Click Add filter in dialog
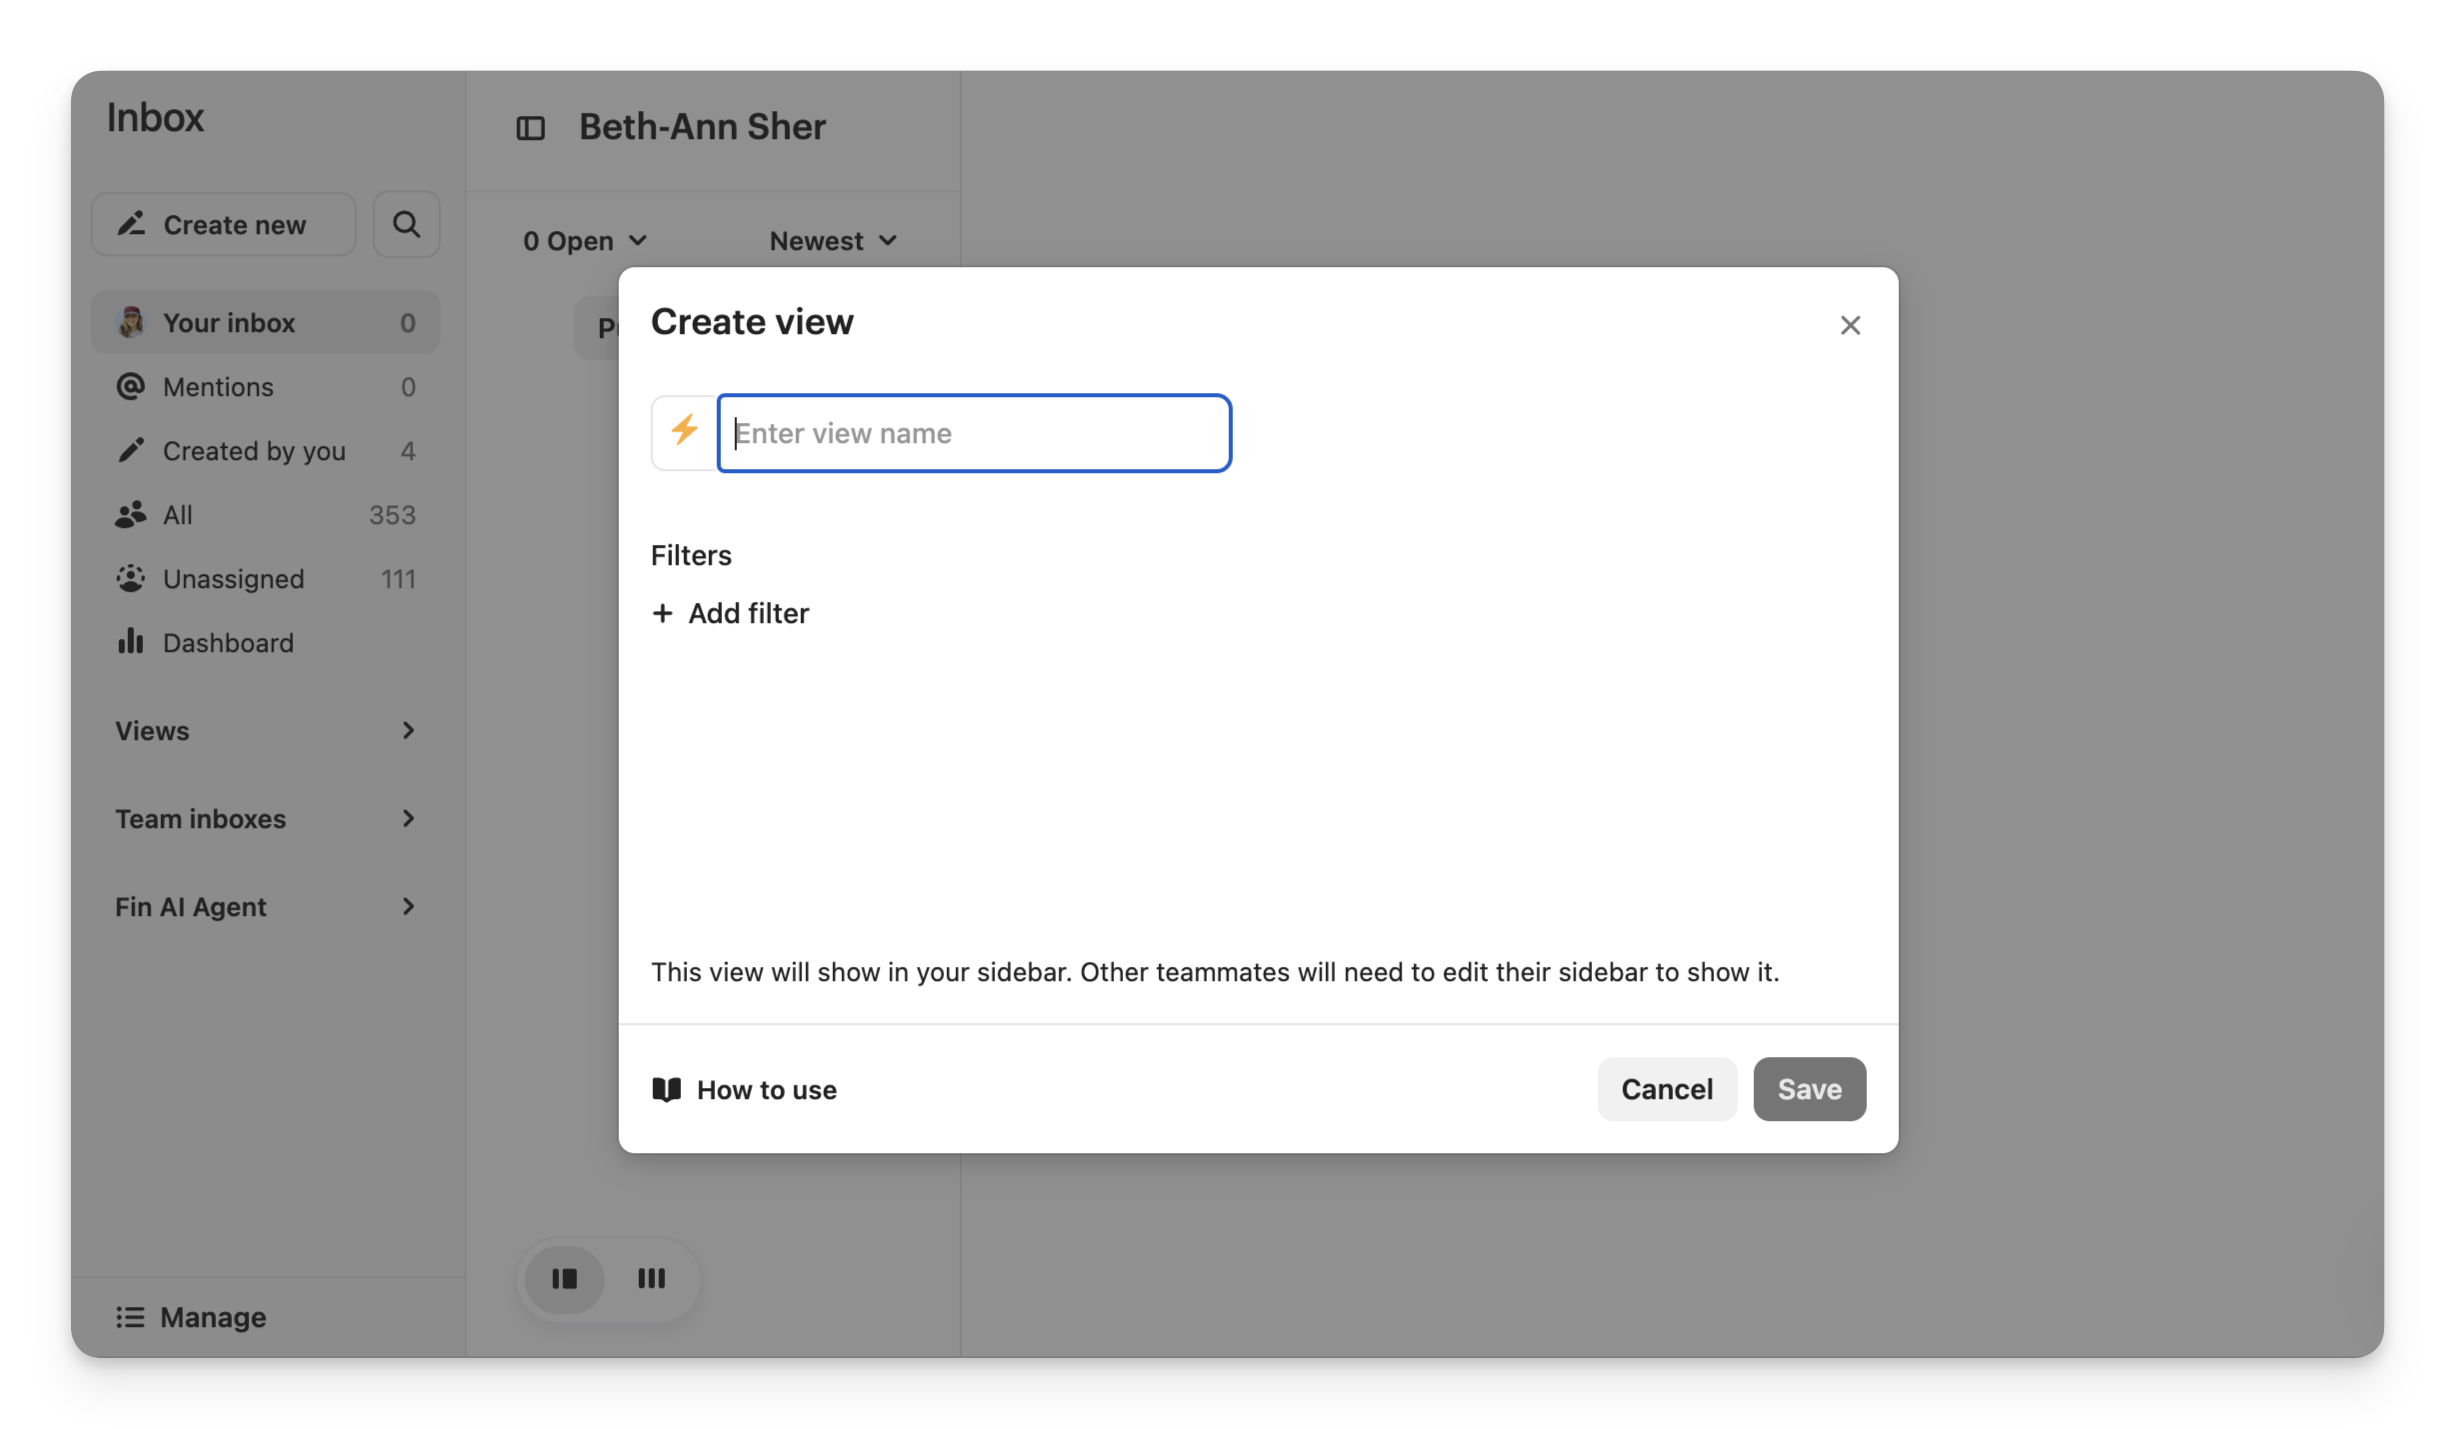2455x1429 pixels. click(x=731, y=613)
